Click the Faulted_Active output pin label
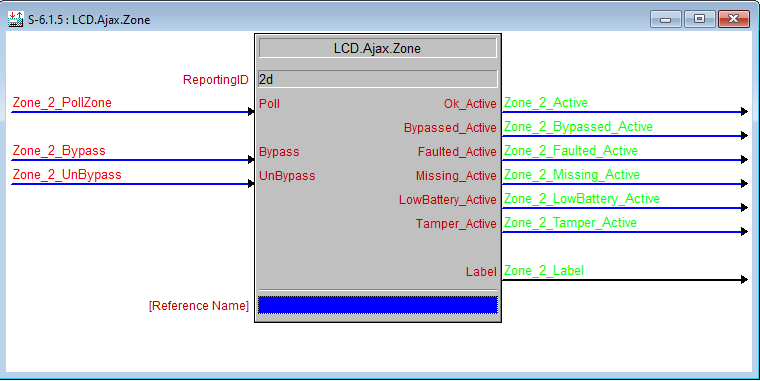The width and height of the screenshot is (760, 381). [x=457, y=152]
